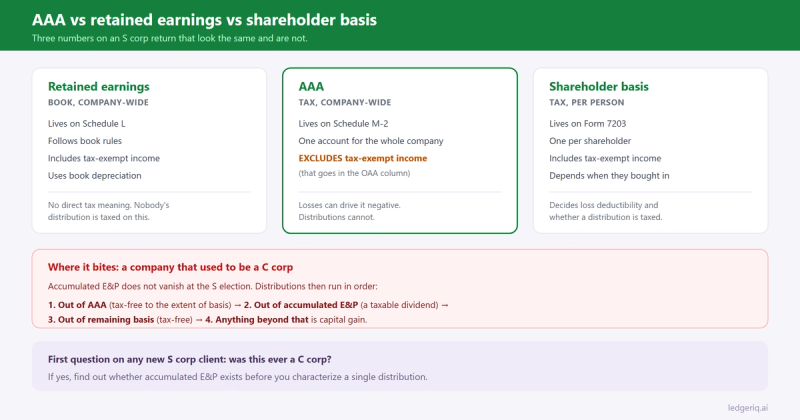Click 'Includes tax-exempt income' in Shareholder basis card

pyautogui.click(x=605, y=158)
